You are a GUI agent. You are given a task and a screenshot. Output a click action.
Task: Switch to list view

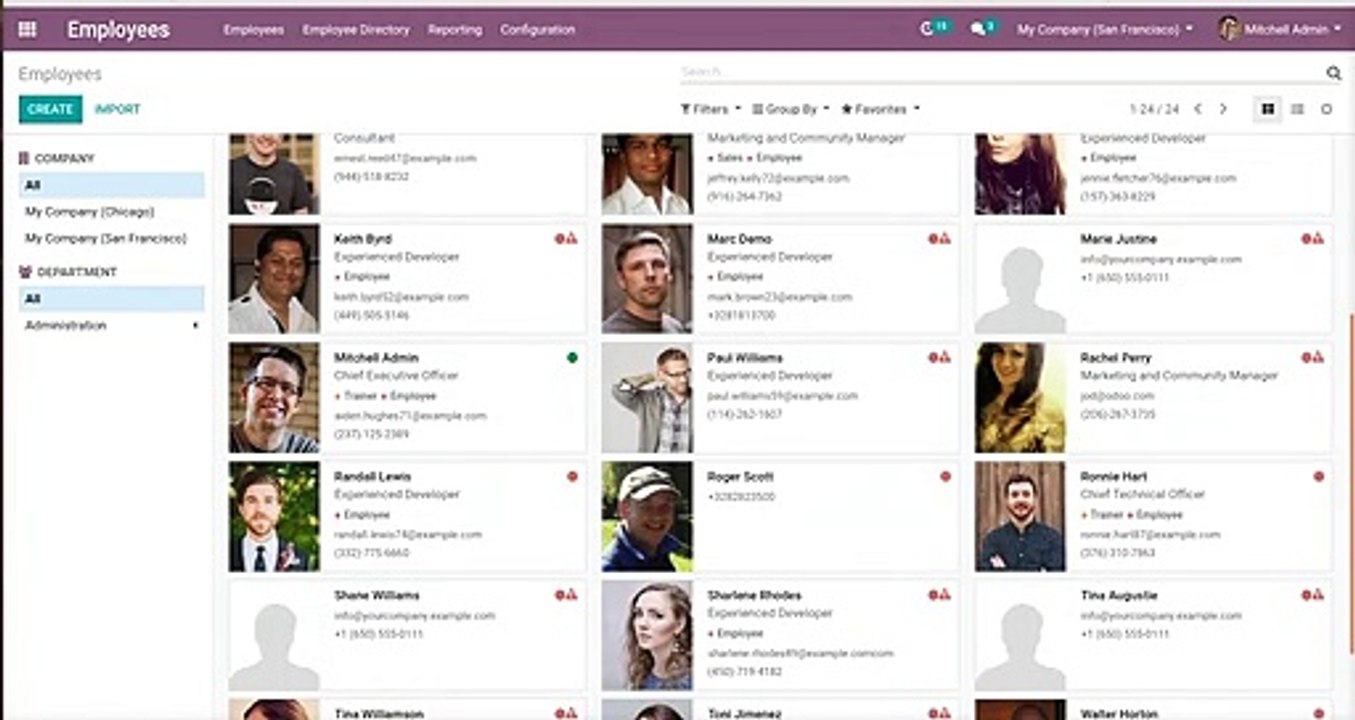point(1297,109)
